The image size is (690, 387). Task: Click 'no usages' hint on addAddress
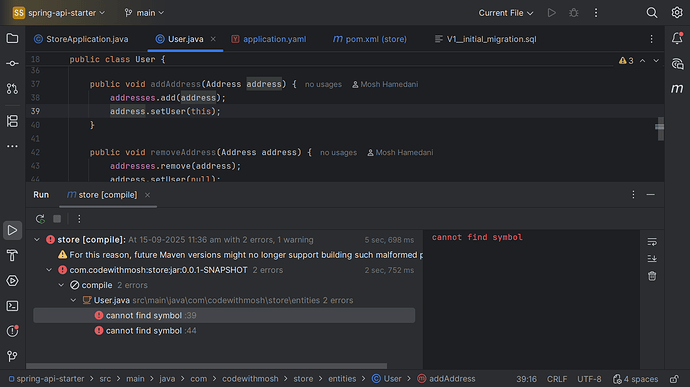pos(323,84)
